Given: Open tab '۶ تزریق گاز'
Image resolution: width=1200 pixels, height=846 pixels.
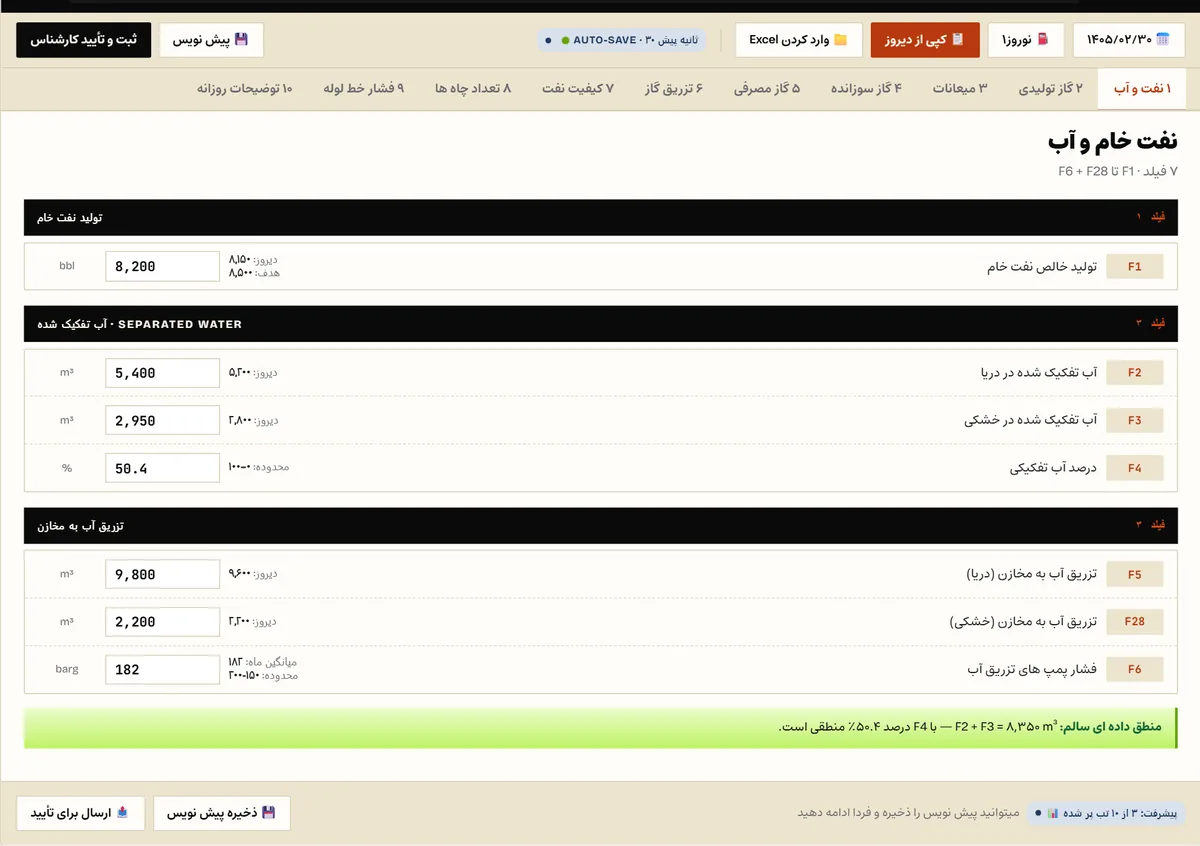Looking at the screenshot, I should [673, 89].
